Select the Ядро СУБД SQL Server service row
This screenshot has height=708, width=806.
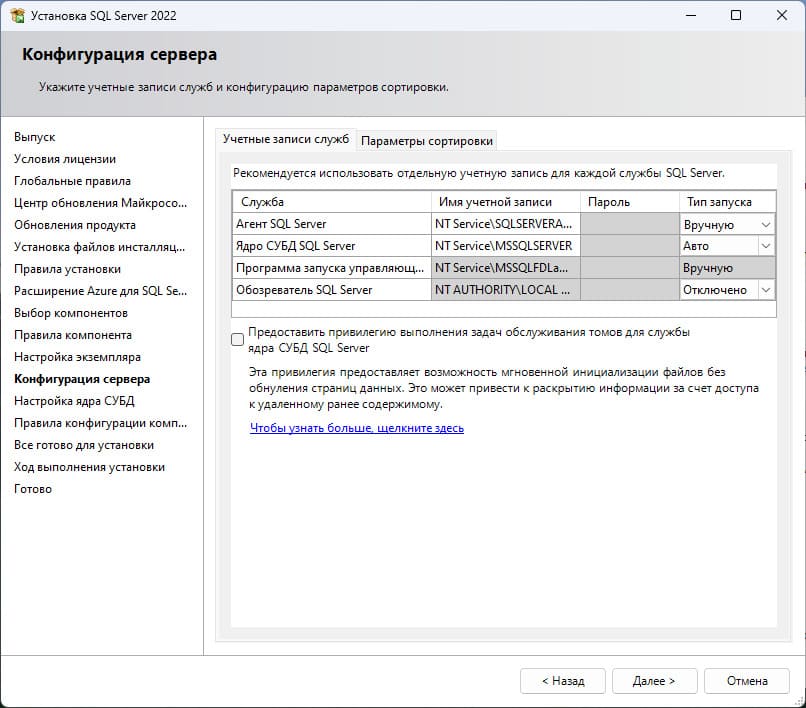(x=332, y=246)
